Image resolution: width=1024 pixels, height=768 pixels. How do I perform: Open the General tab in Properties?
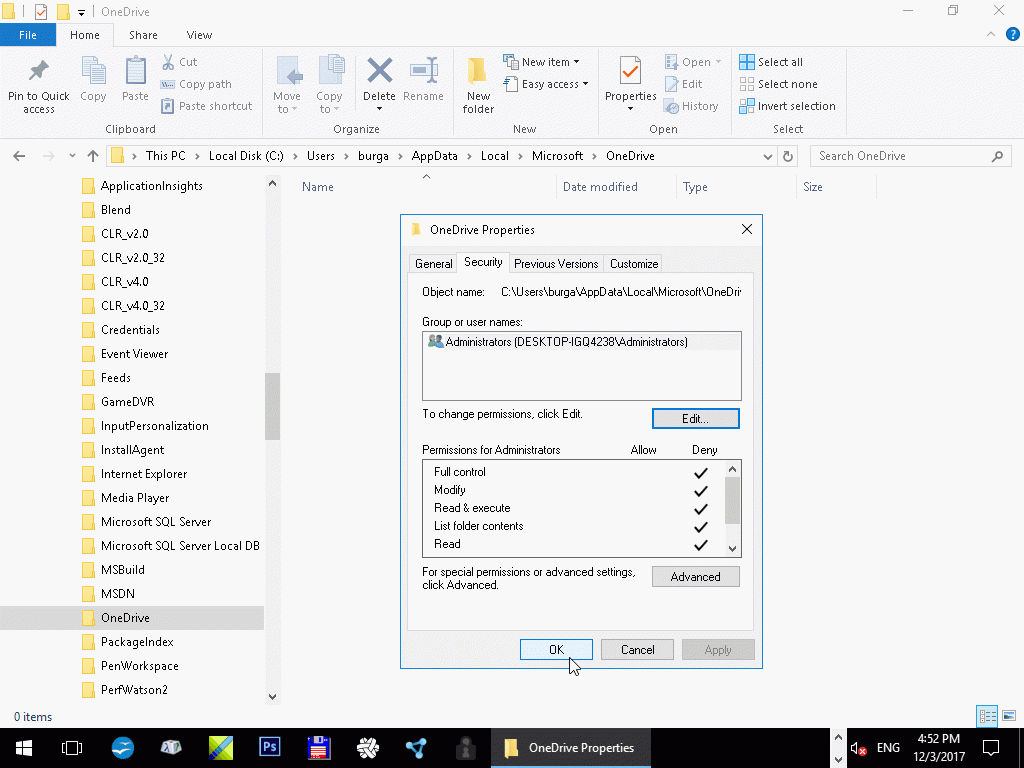[433, 264]
